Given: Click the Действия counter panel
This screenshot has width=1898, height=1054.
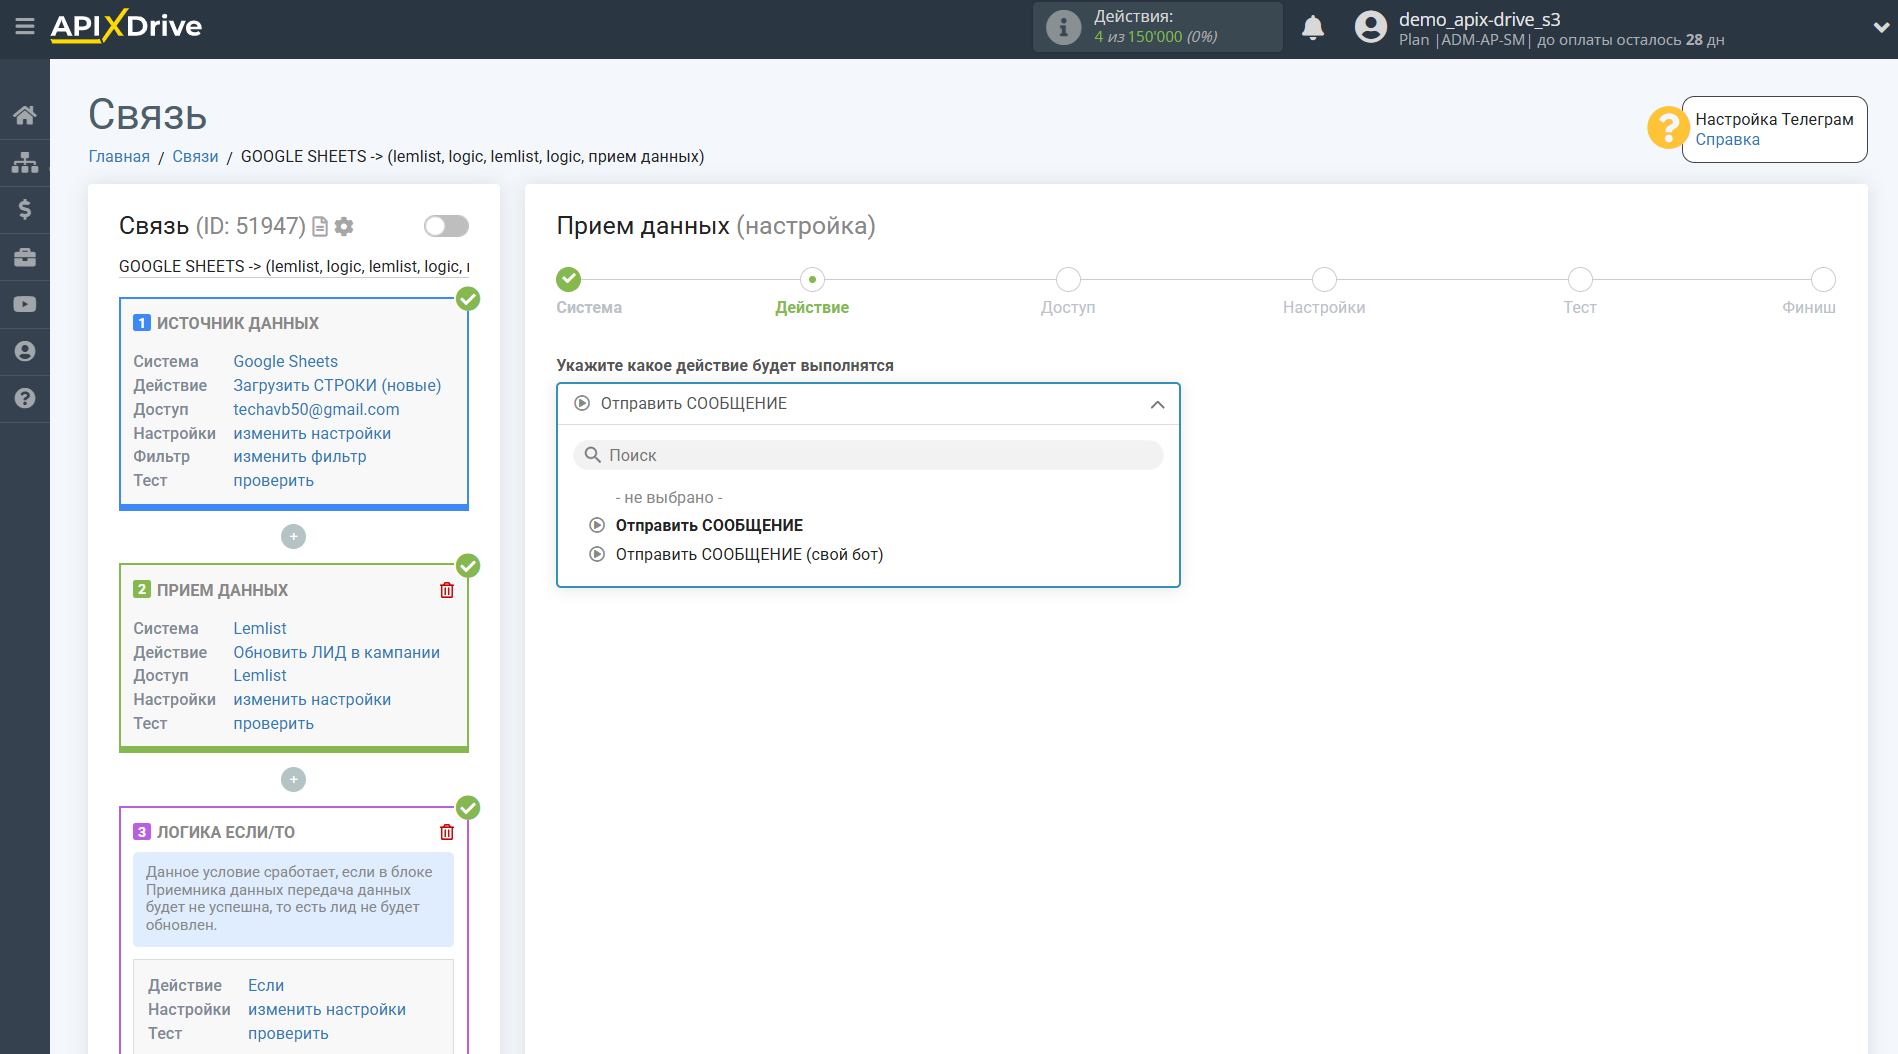Looking at the screenshot, I should click(x=1157, y=27).
